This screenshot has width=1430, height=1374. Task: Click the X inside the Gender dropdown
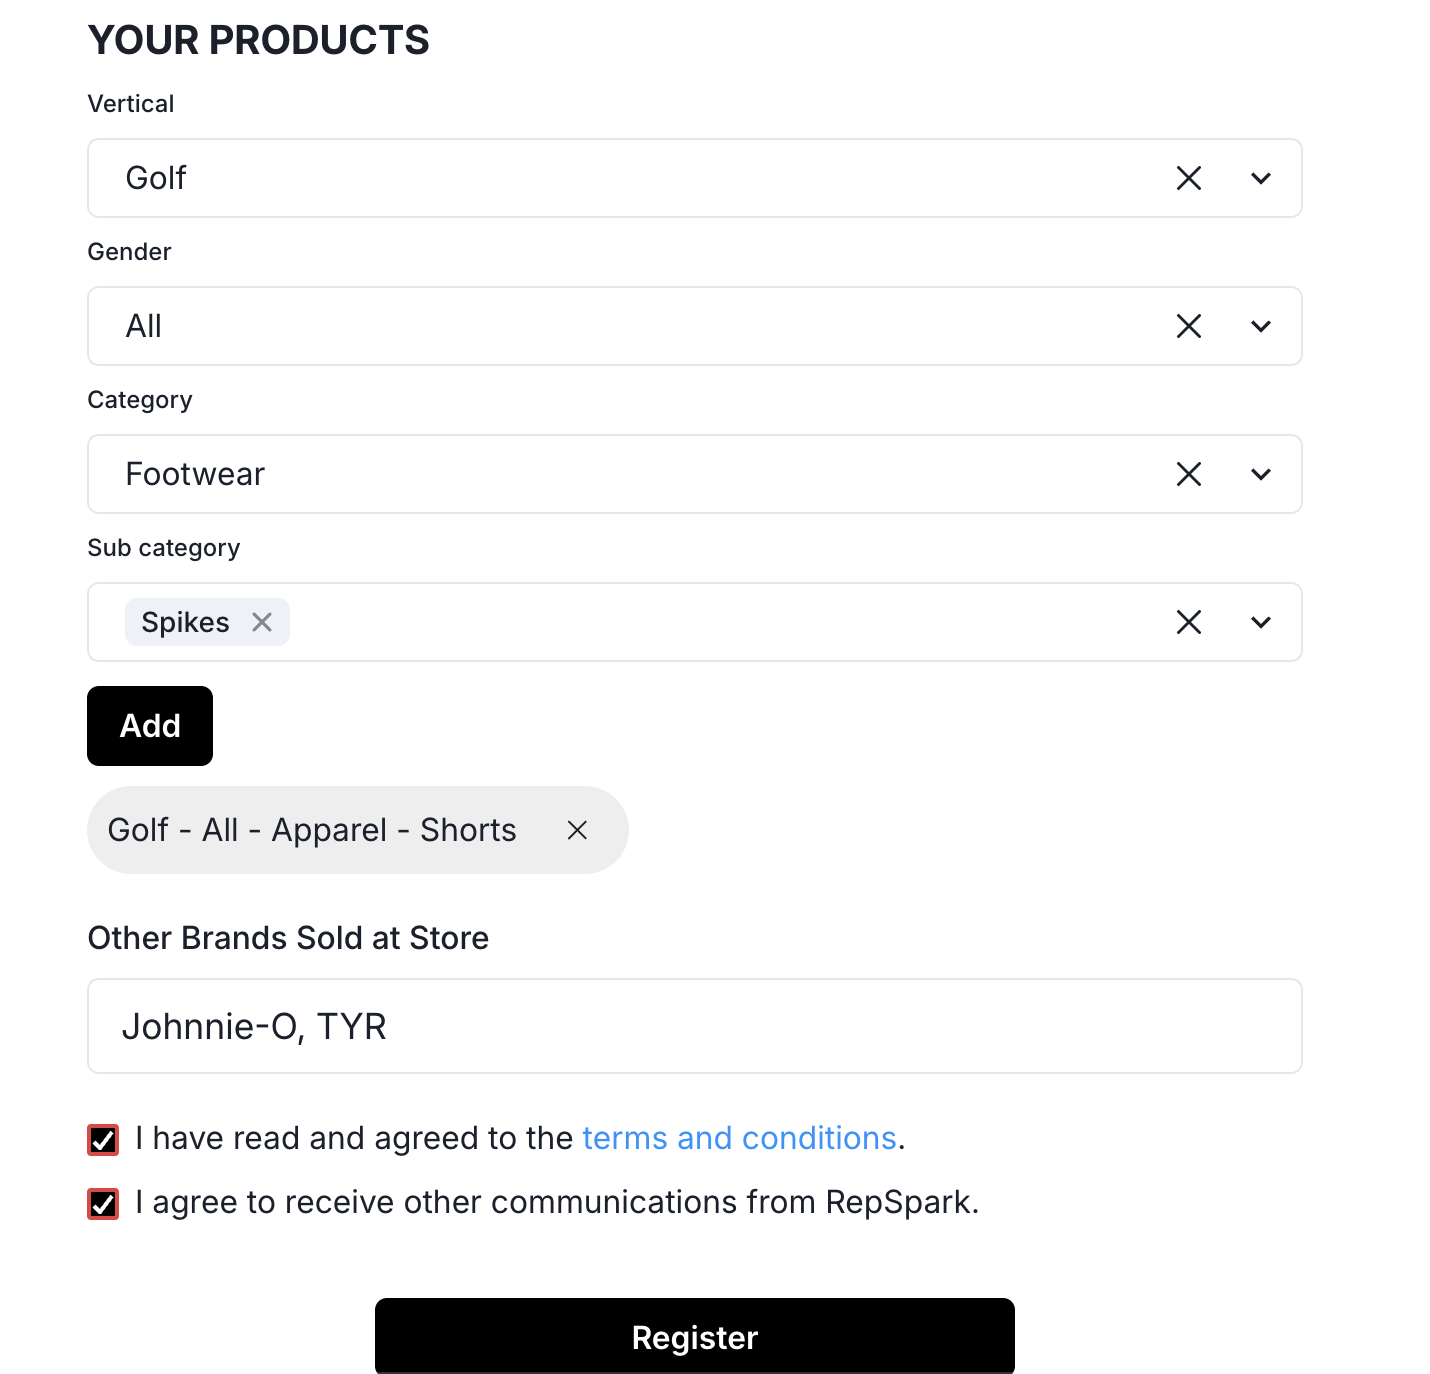point(1188,326)
